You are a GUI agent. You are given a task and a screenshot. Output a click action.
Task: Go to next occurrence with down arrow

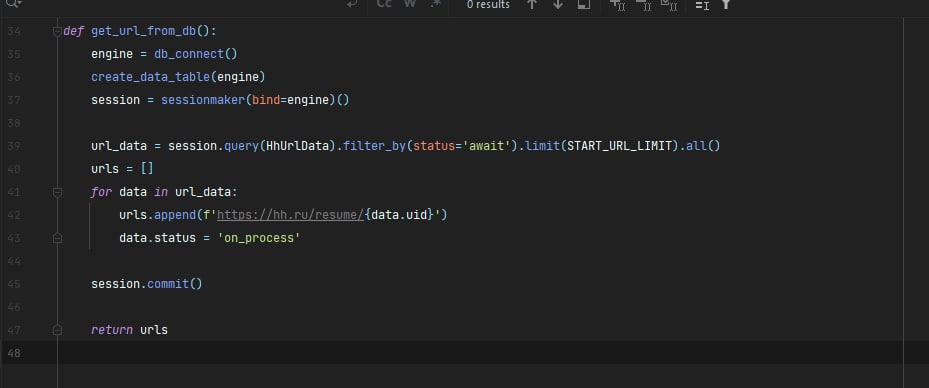coord(558,4)
